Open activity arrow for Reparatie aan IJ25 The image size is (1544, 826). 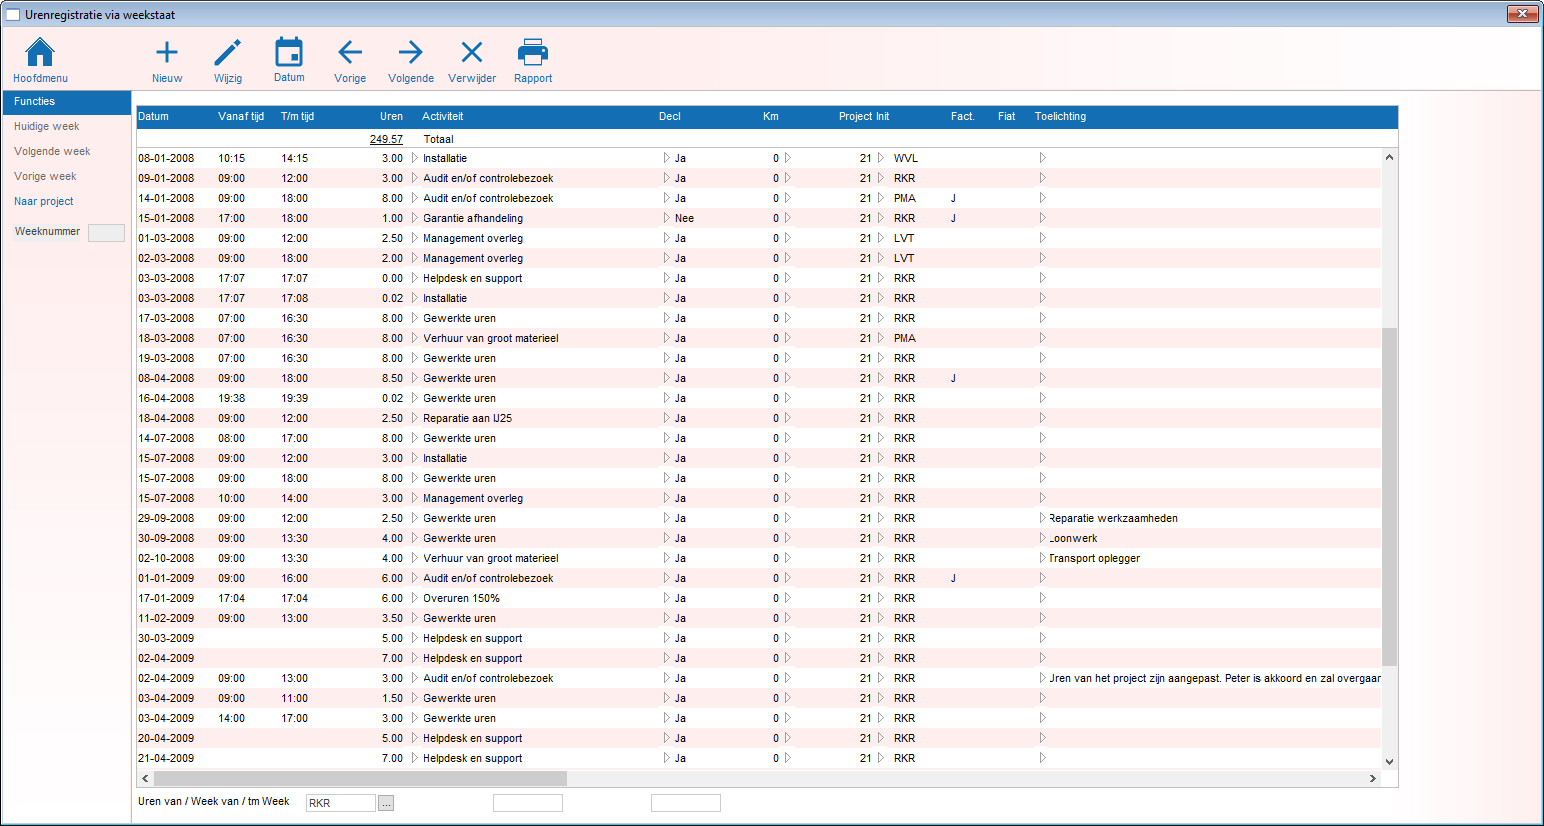(x=415, y=418)
